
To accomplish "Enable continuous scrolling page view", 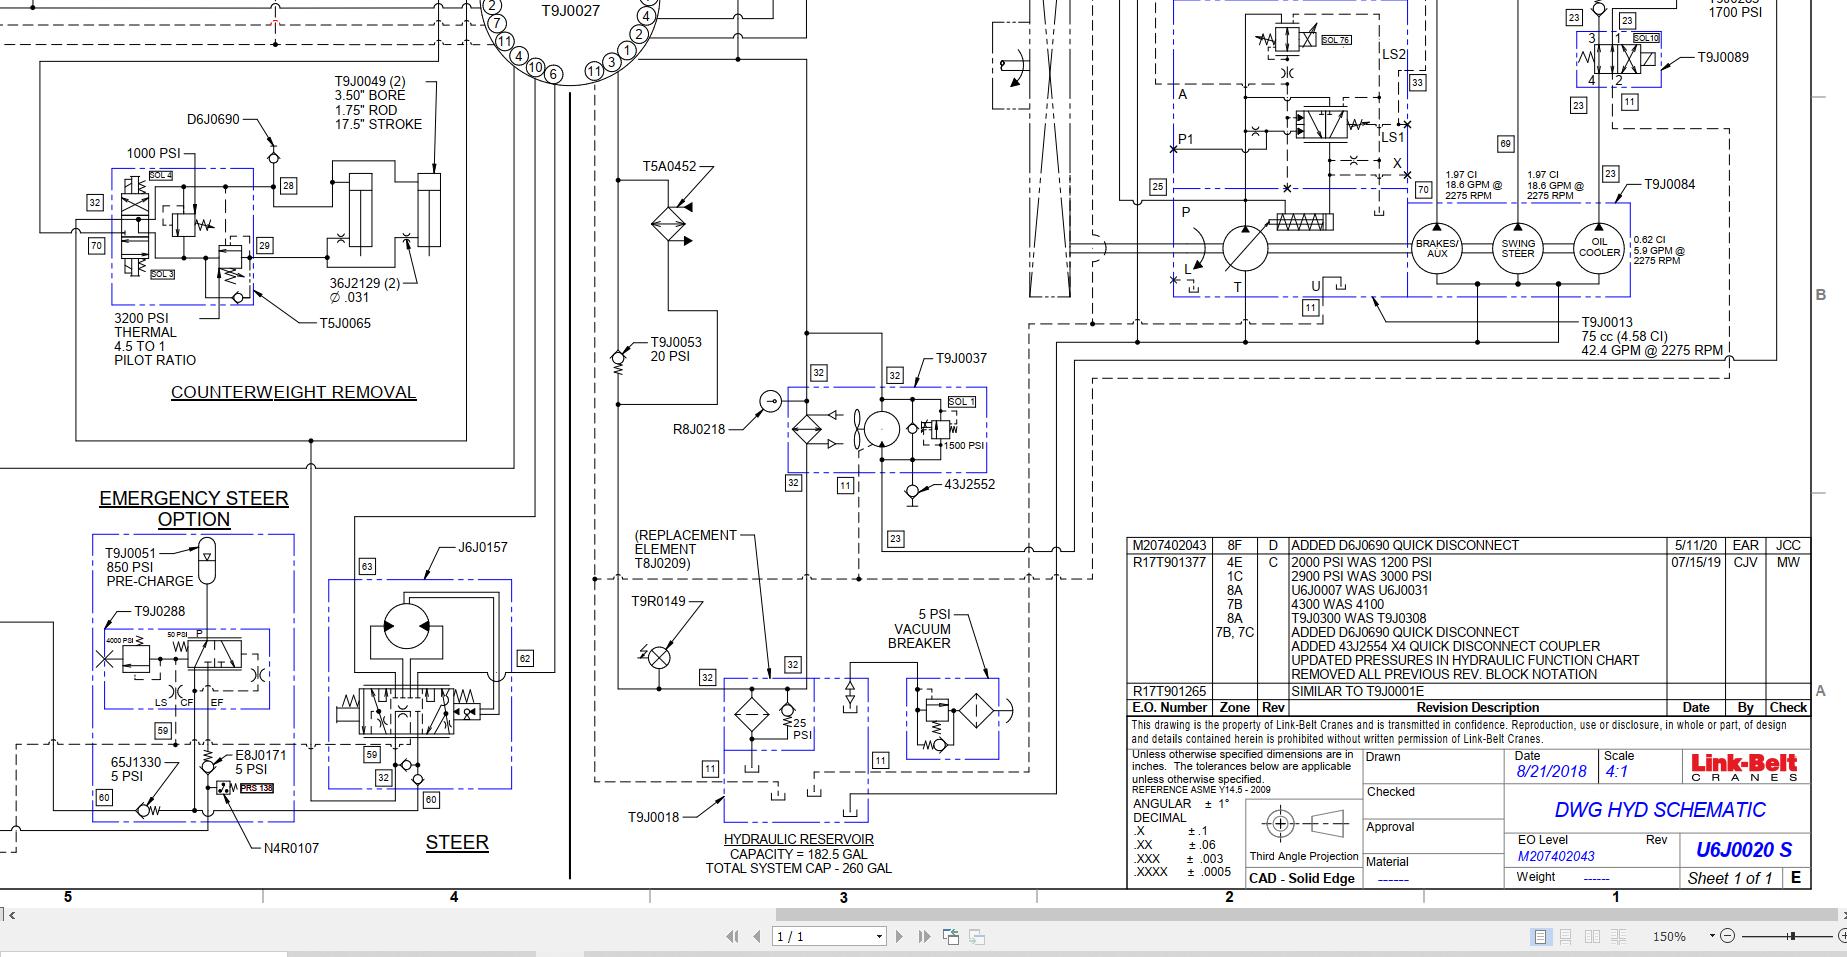I will coord(1566,937).
